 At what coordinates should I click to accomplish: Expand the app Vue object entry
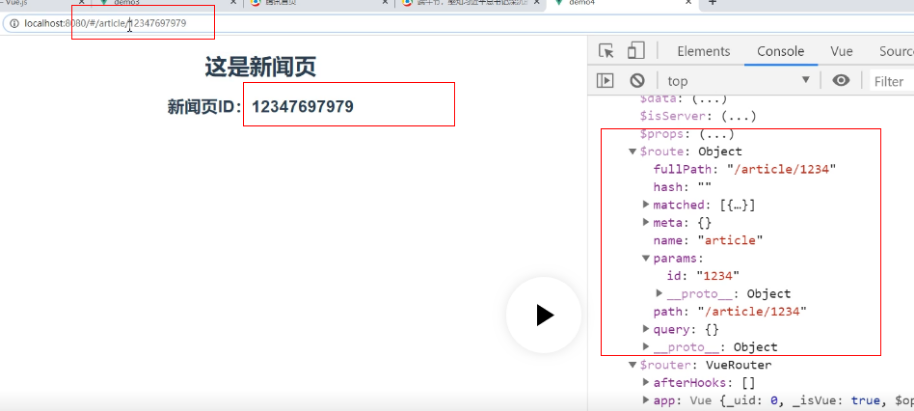pyautogui.click(x=645, y=400)
